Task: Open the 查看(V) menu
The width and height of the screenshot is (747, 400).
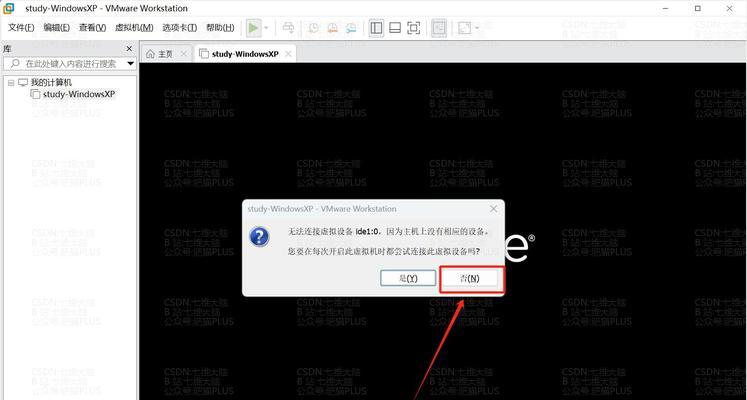Action: [92, 28]
